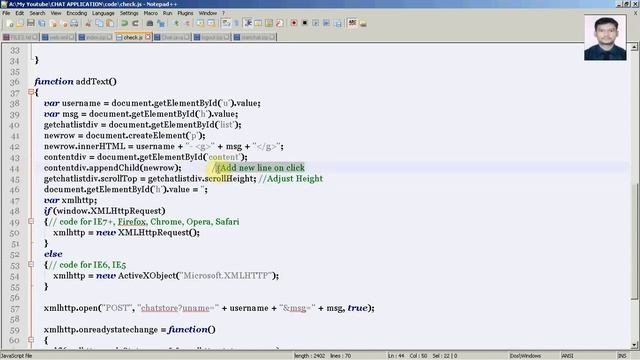Click the '//Adjust Height' comment
The width and height of the screenshot is (640, 360).
click(291, 179)
